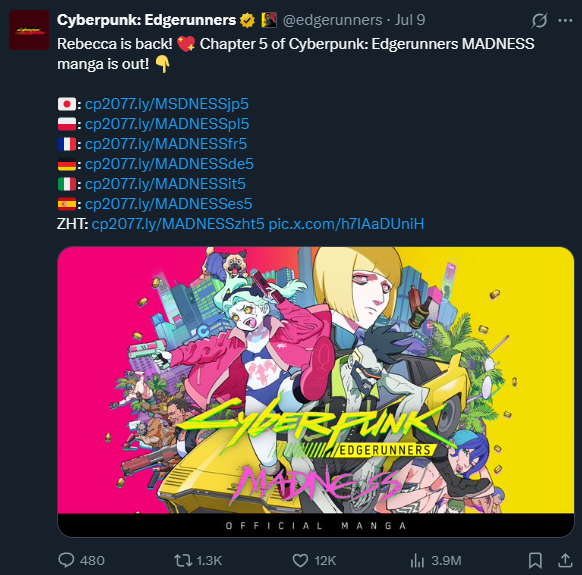Viewport: 582px width, 575px height.
Task: Open the ZHT MADNESSzht5 link
Action: tap(178, 224)
